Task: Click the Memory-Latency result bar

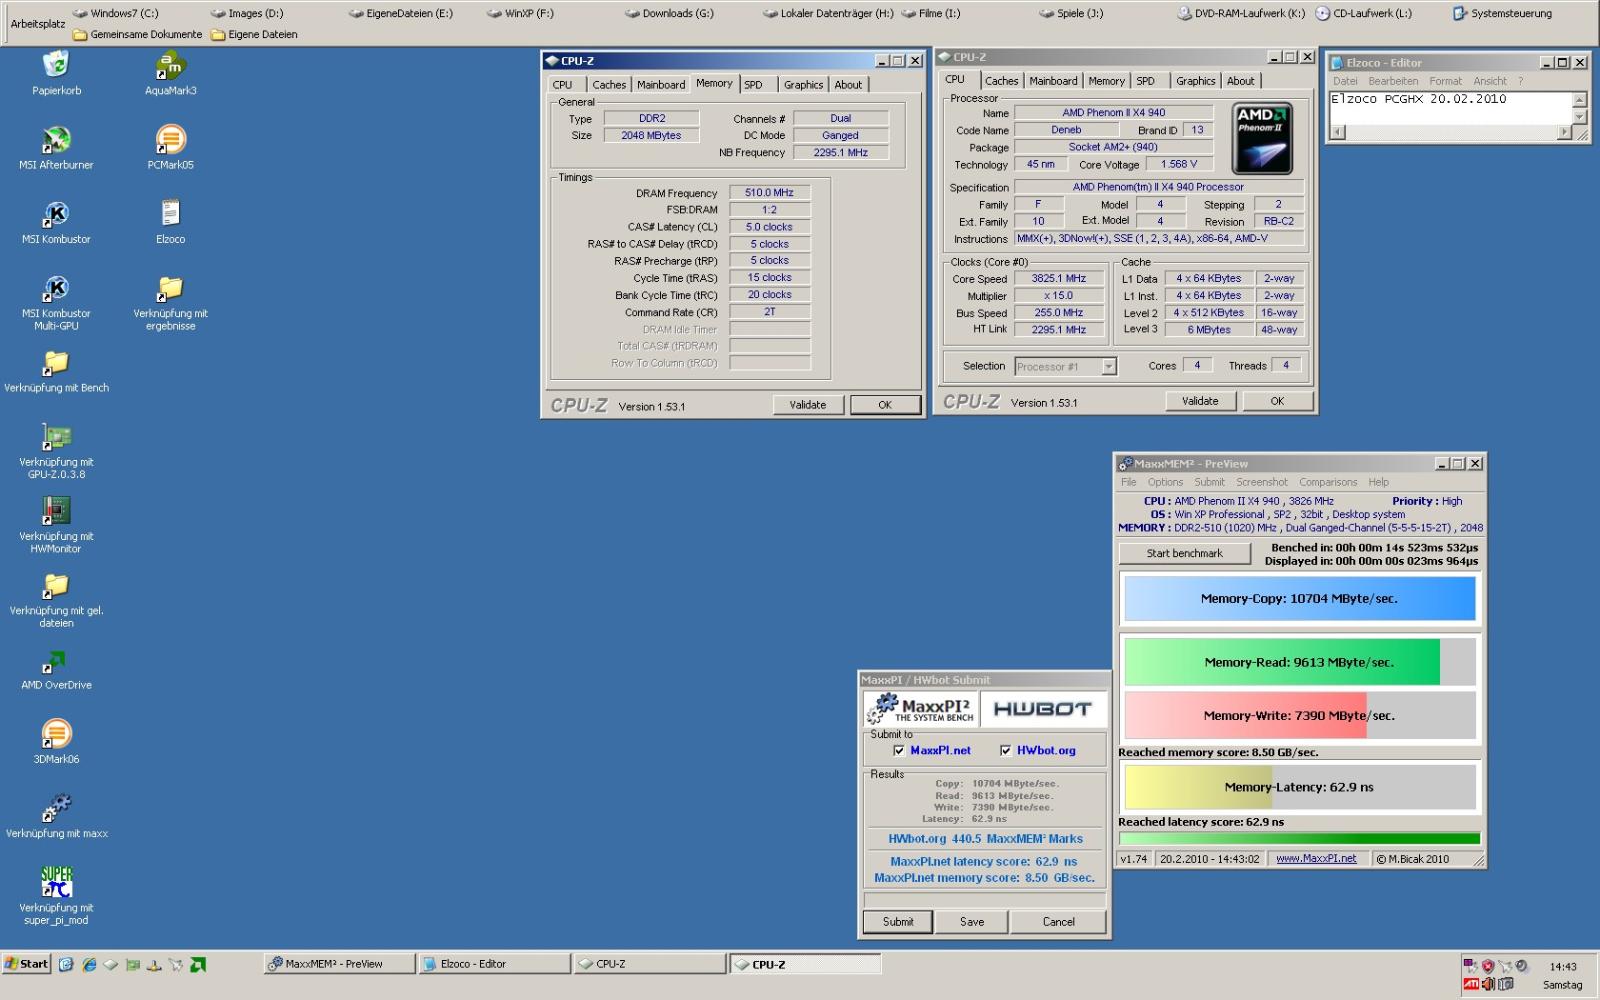Action: pos(1299,787)
